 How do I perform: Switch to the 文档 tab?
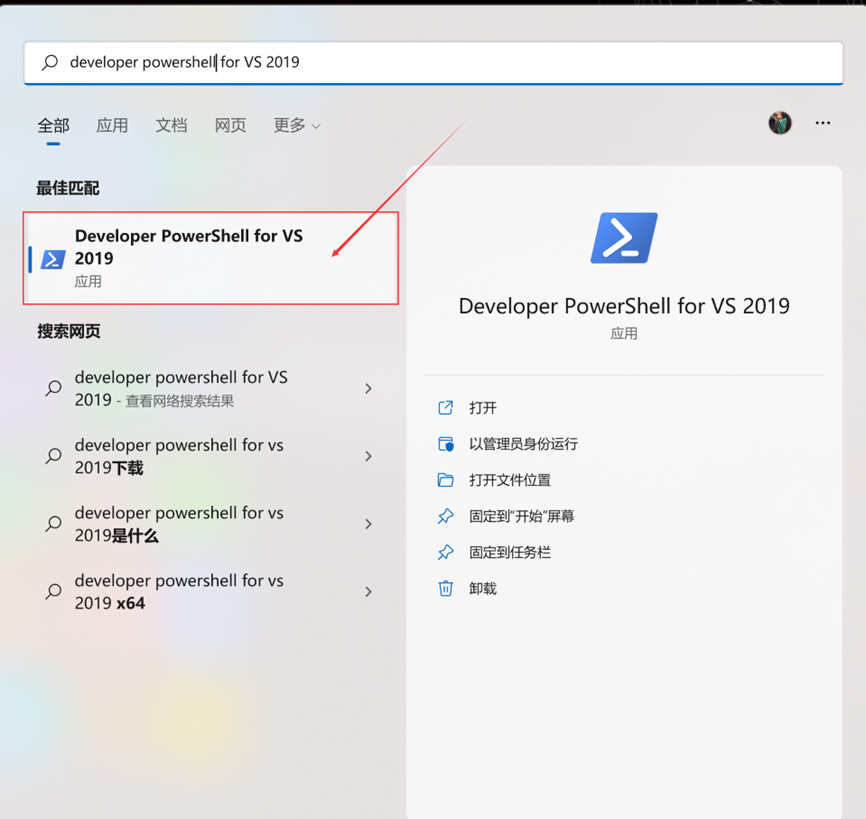coord(171,126)
